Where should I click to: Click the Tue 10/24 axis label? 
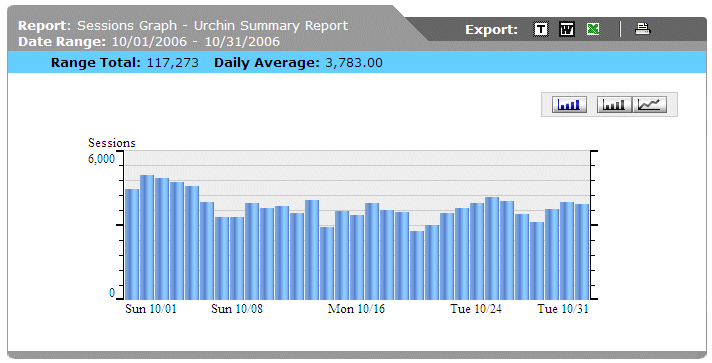click(x=476, y=309)
